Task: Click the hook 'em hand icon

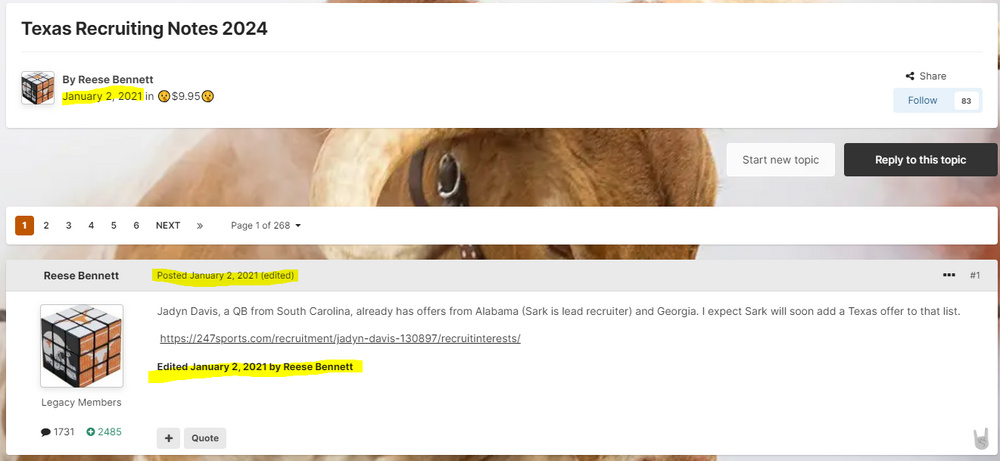Action: [981, 439]
